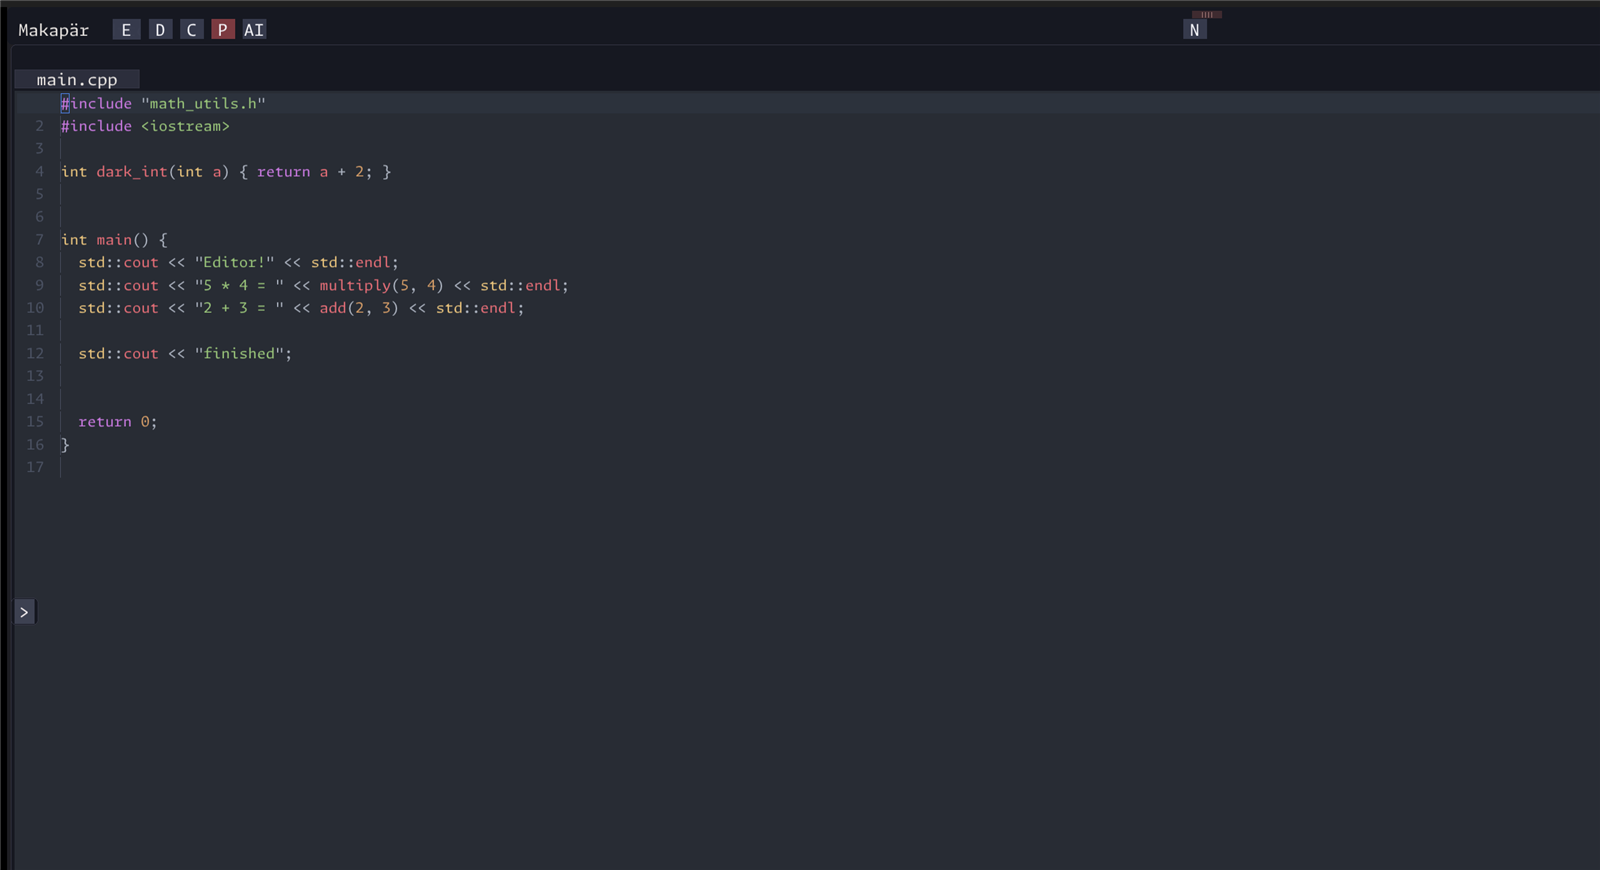Expand the panel with the > chevron
The height and width of the screenshot is (870, 1600).
(25, 612)
